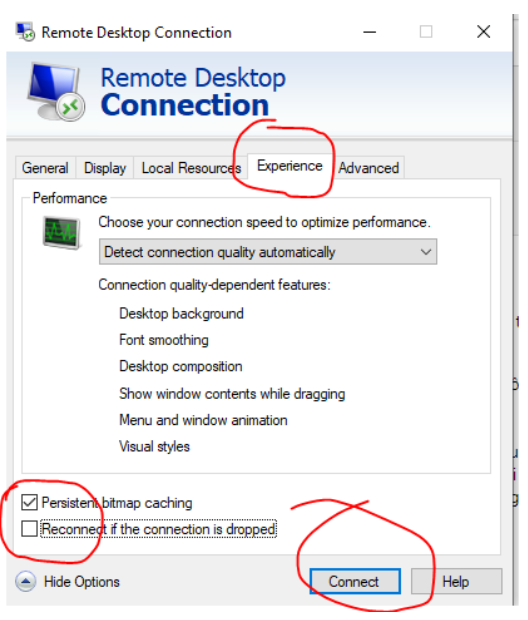This screenshot has width=528, height=620.
Task: Select the Experience tab
Action: [290, 166]
